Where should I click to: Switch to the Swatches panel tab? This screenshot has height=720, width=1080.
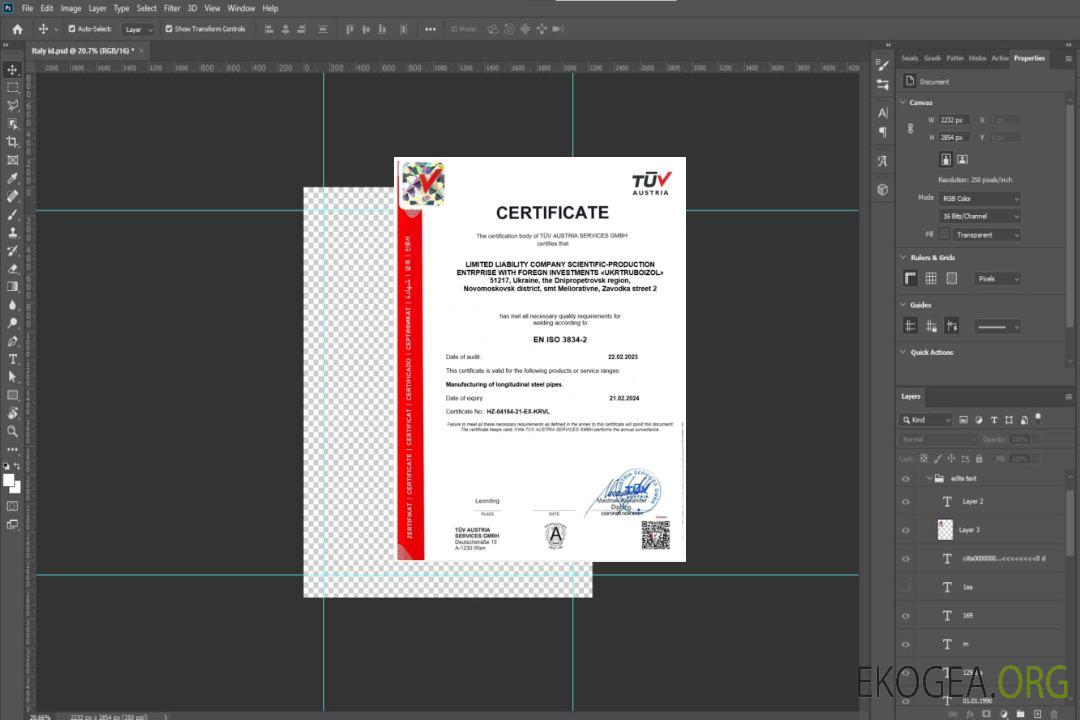pyautogui.click(x=910, y=59)
